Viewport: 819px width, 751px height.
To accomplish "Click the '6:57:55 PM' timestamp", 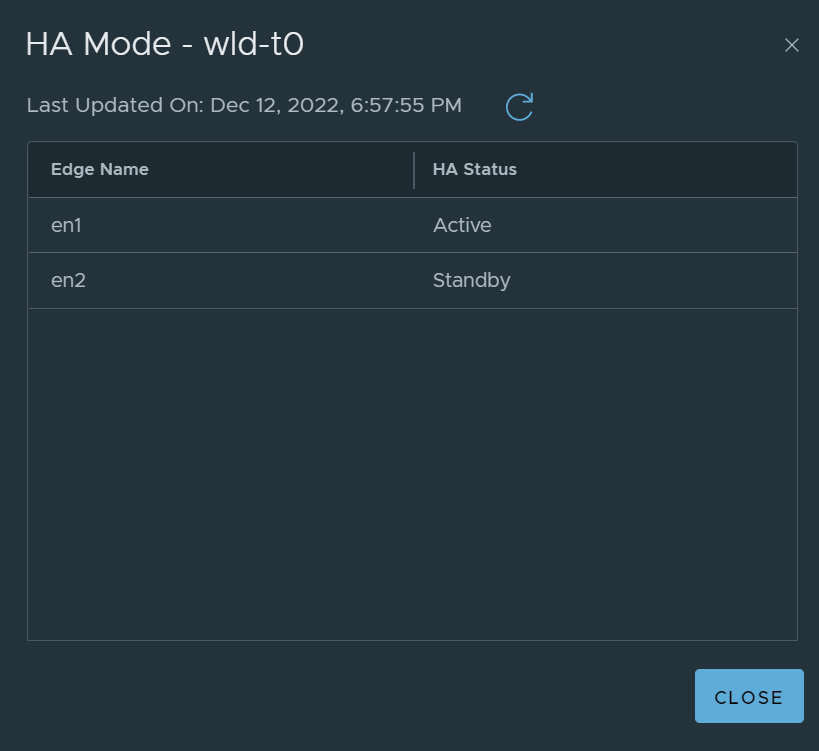I will point(406,105).
